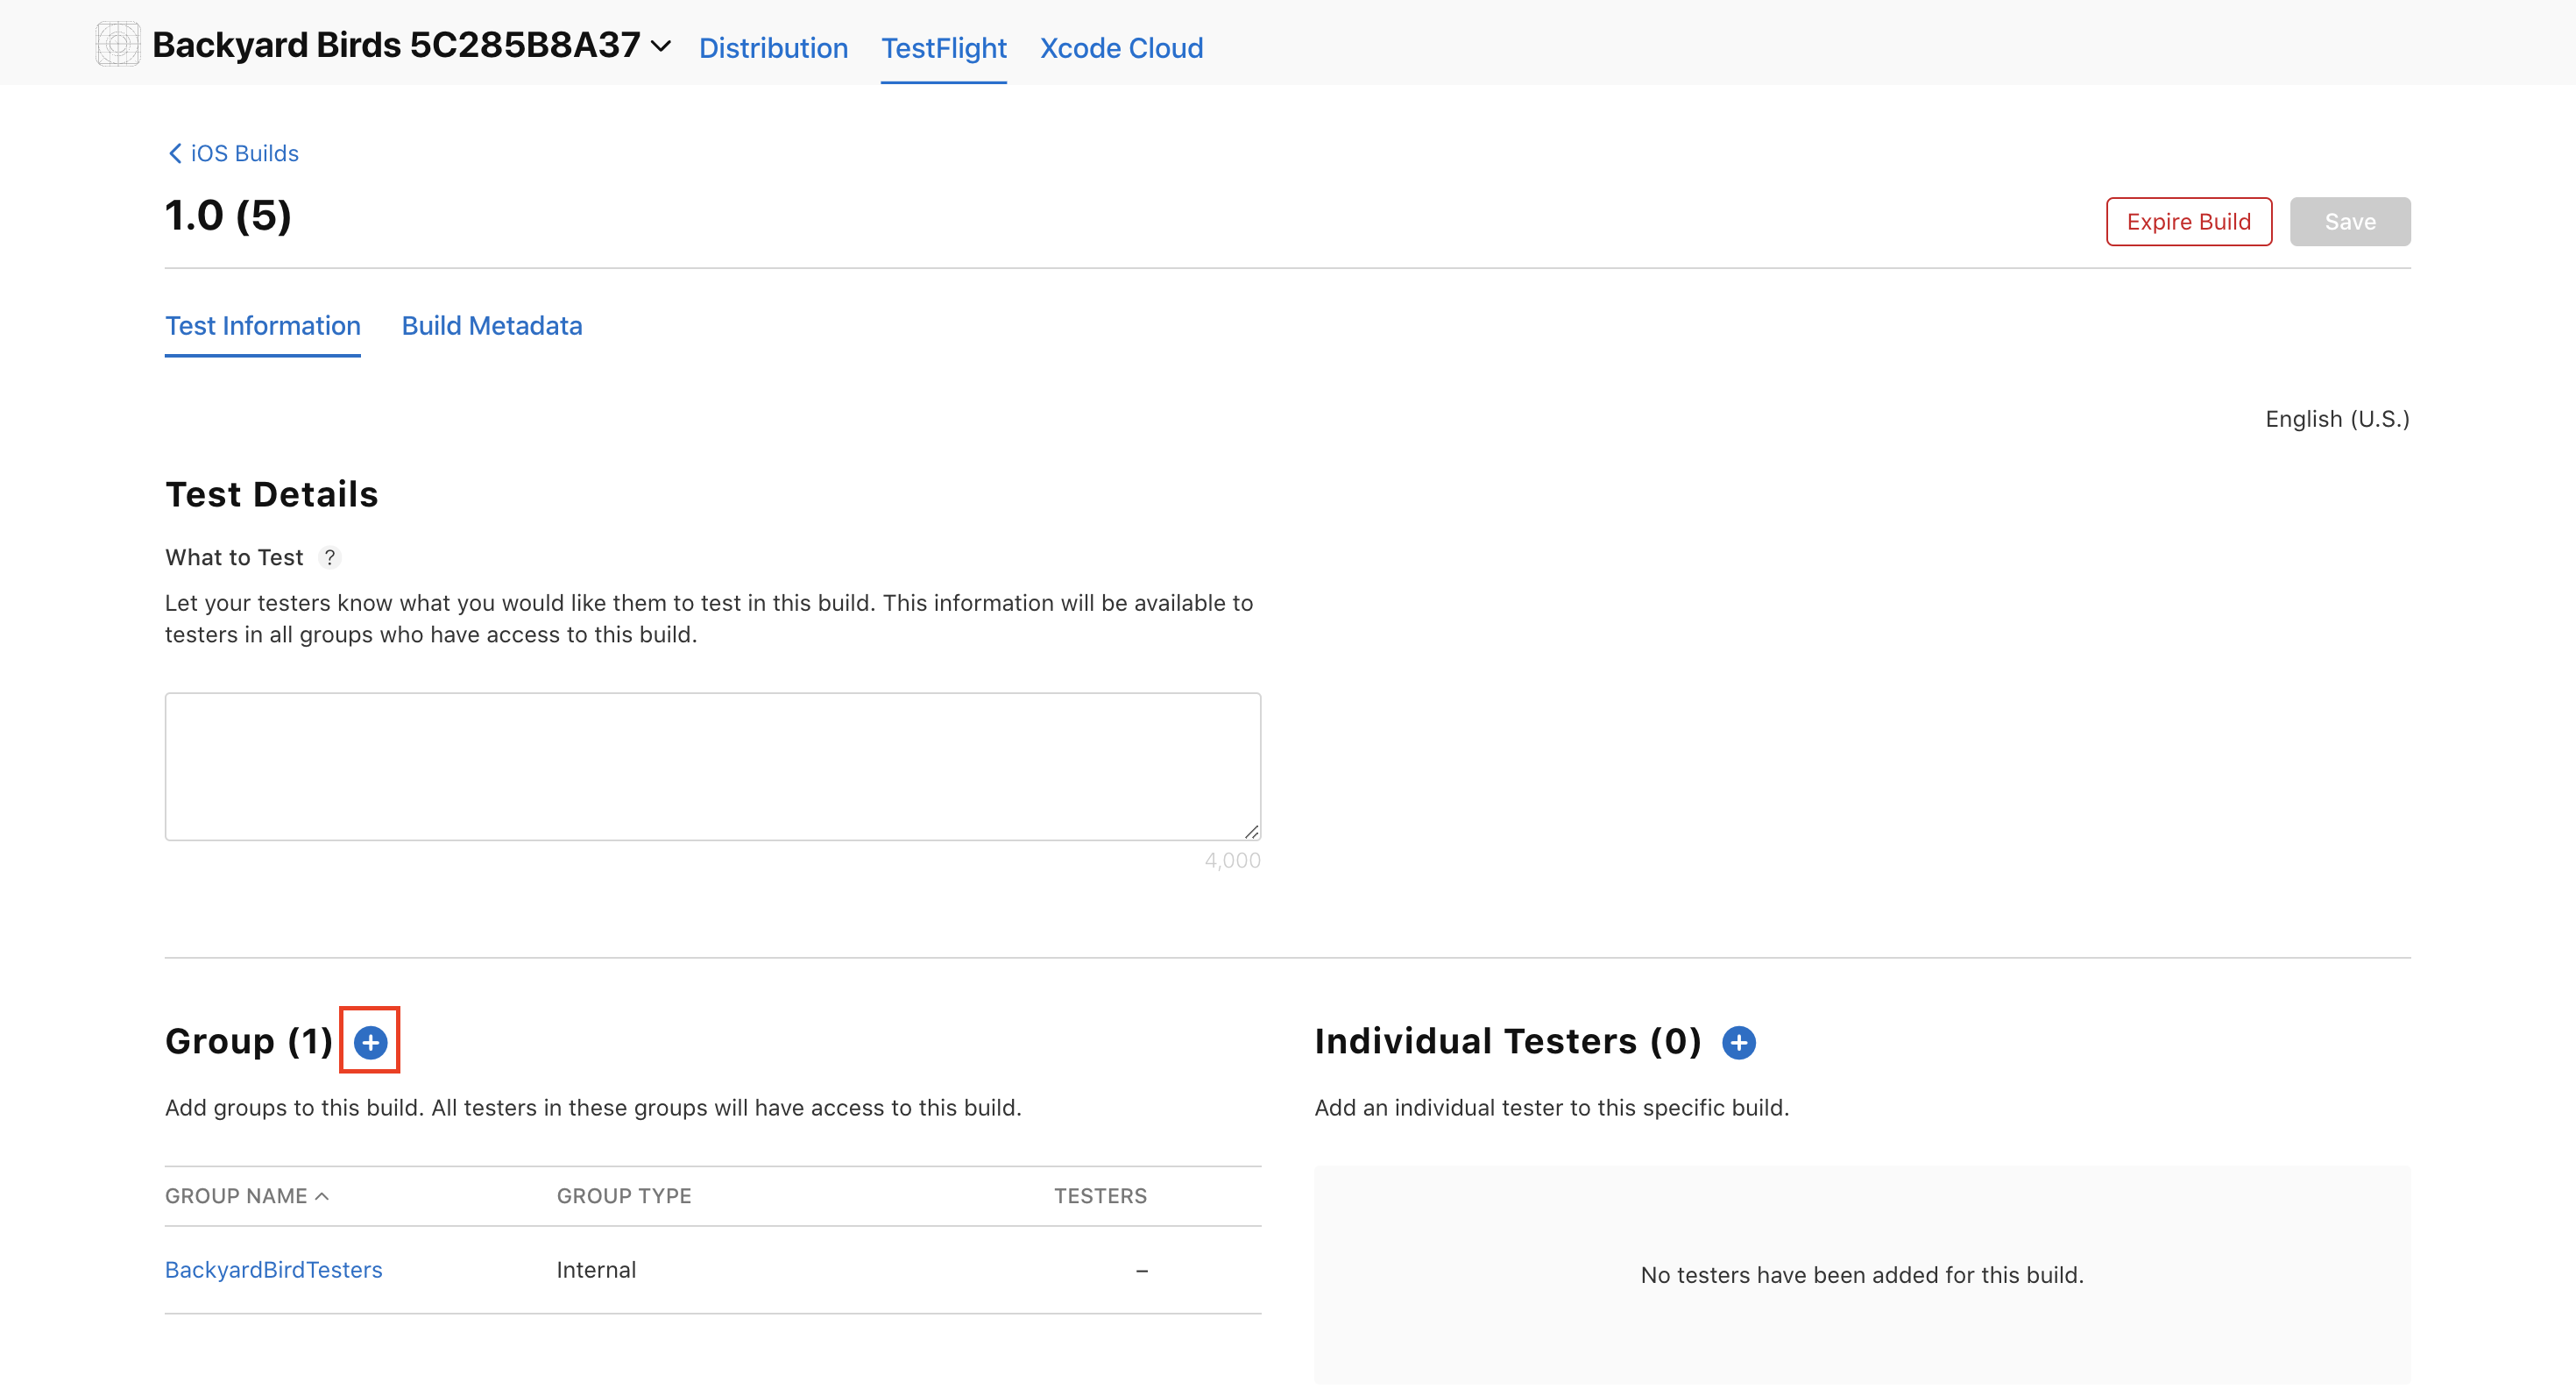Viewport: 2576px width, 1396px height.
Task: Switch to the TestFlight tab
Action: coord(943,47)
